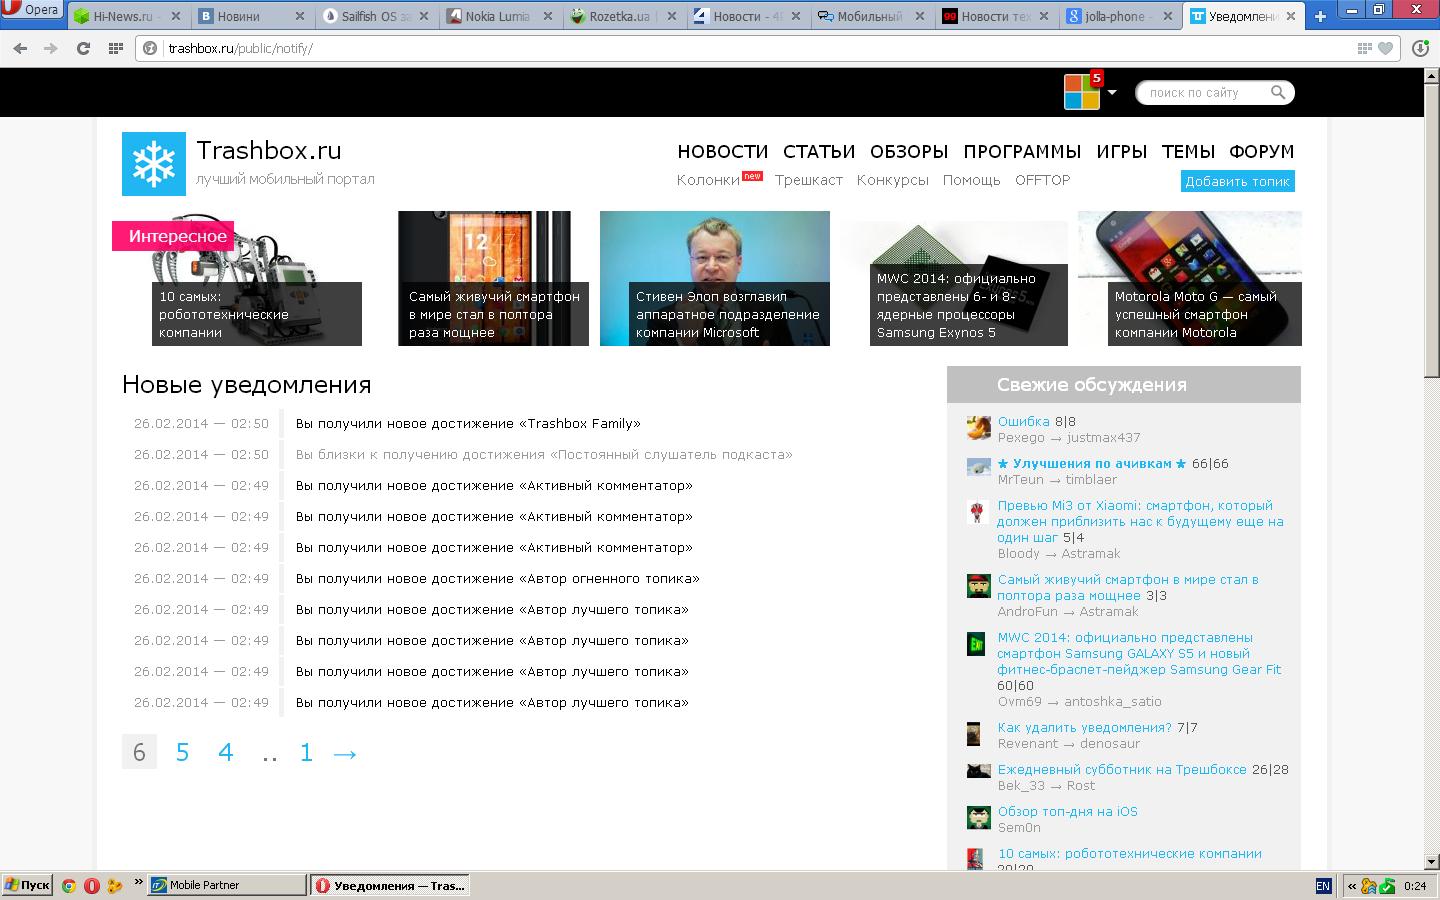Click the next page arrow in pagination
Screen dimensions: 1440x900
pyautogui.click(x=345, y=753)
